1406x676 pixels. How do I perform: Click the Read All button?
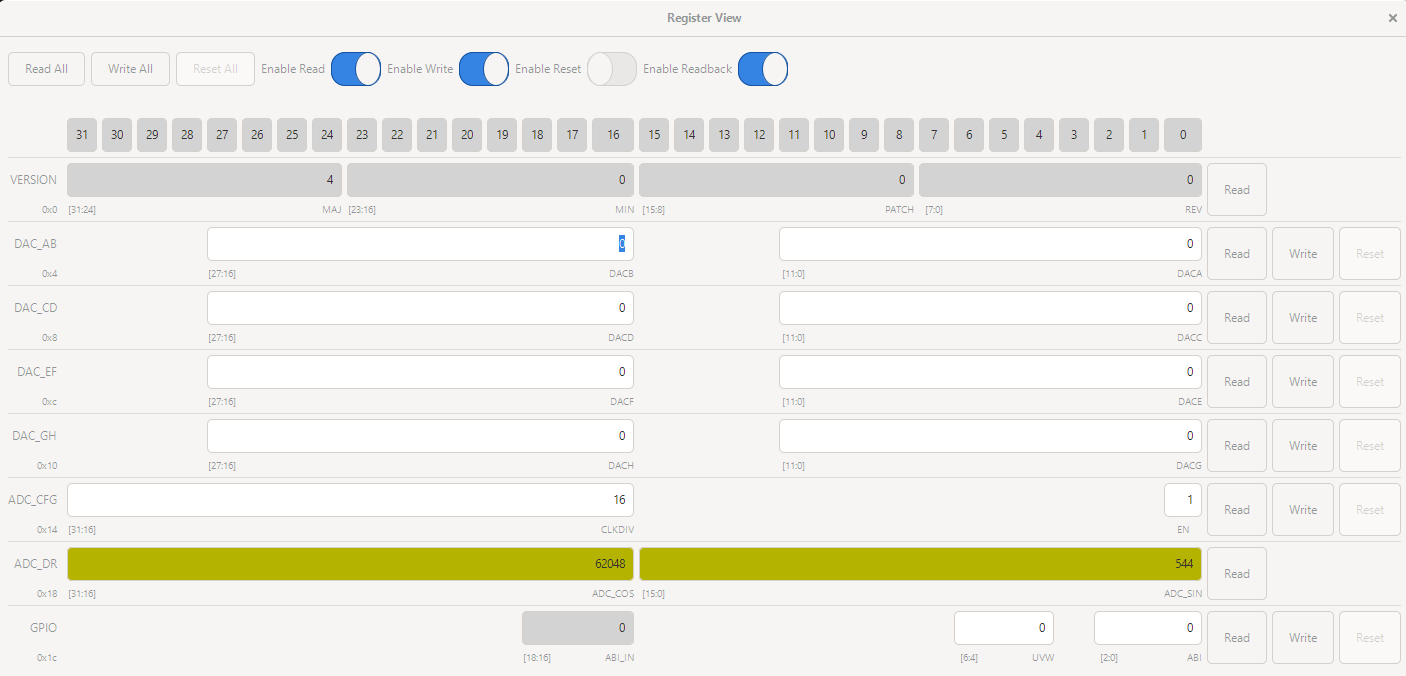46,69
